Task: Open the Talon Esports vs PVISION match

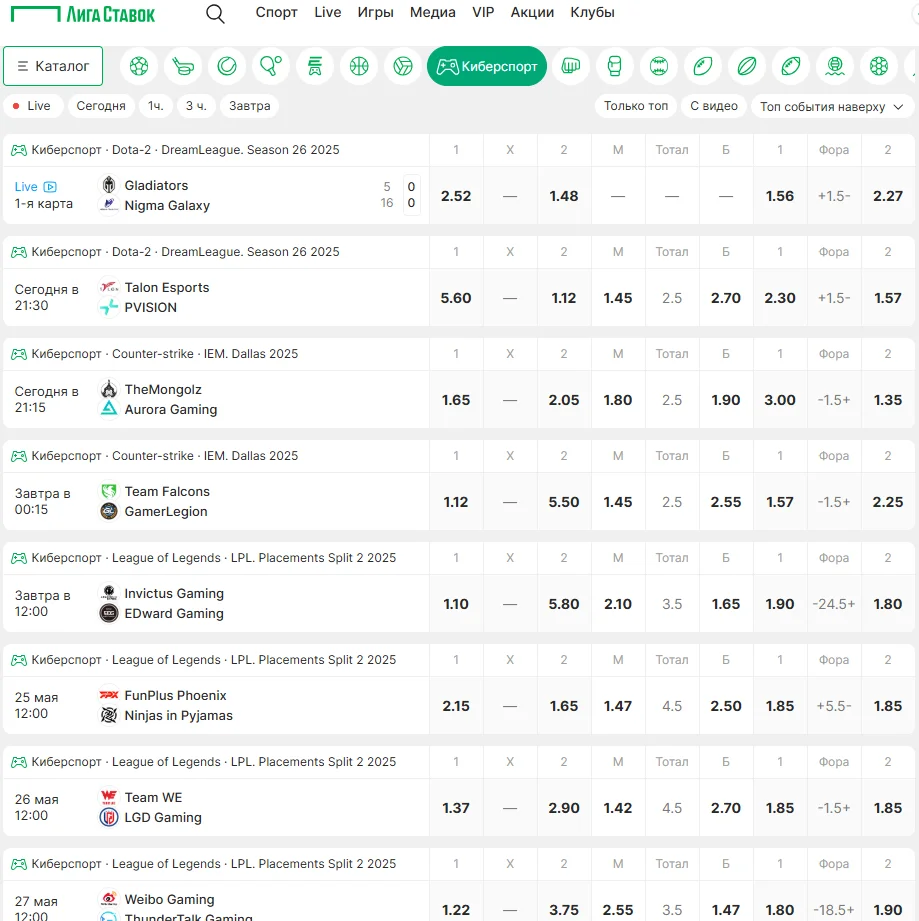Action: click(167, 297)
